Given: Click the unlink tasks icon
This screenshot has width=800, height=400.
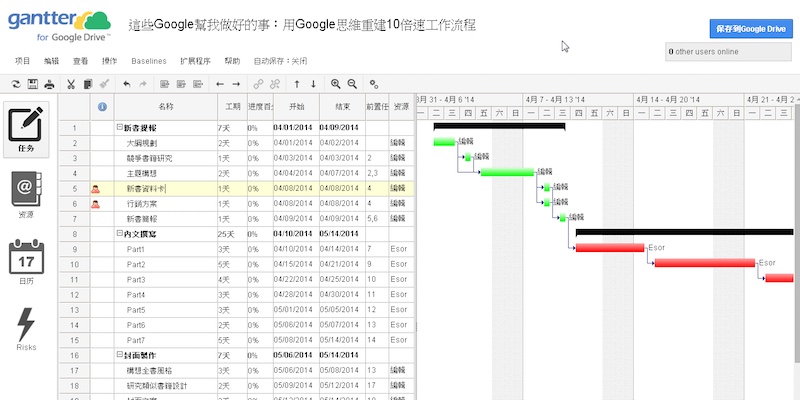Looking at the screenshot, I should 275,84.
